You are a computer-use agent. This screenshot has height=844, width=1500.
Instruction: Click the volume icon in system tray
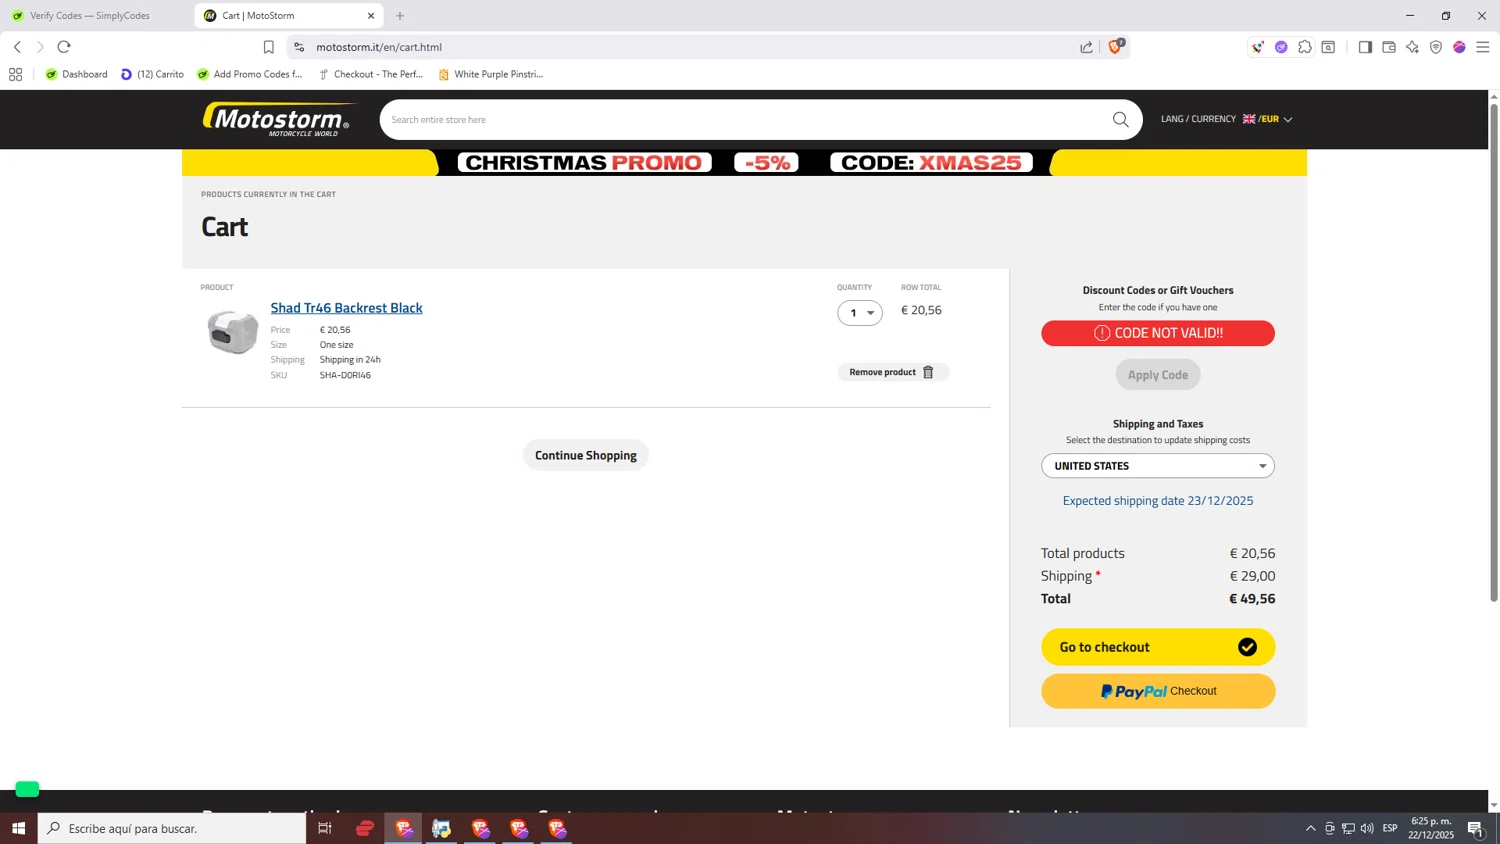click(1367, 828)
